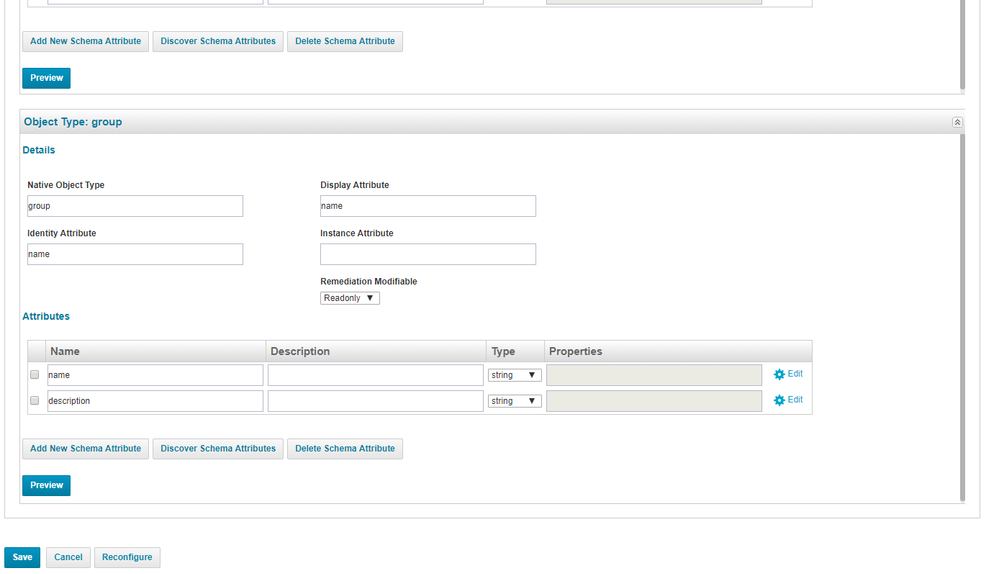Image resolution: width=999 pixels, height=574 pixels.
Task: Collapse the Object Type: group panel
Action: [957, 122]
